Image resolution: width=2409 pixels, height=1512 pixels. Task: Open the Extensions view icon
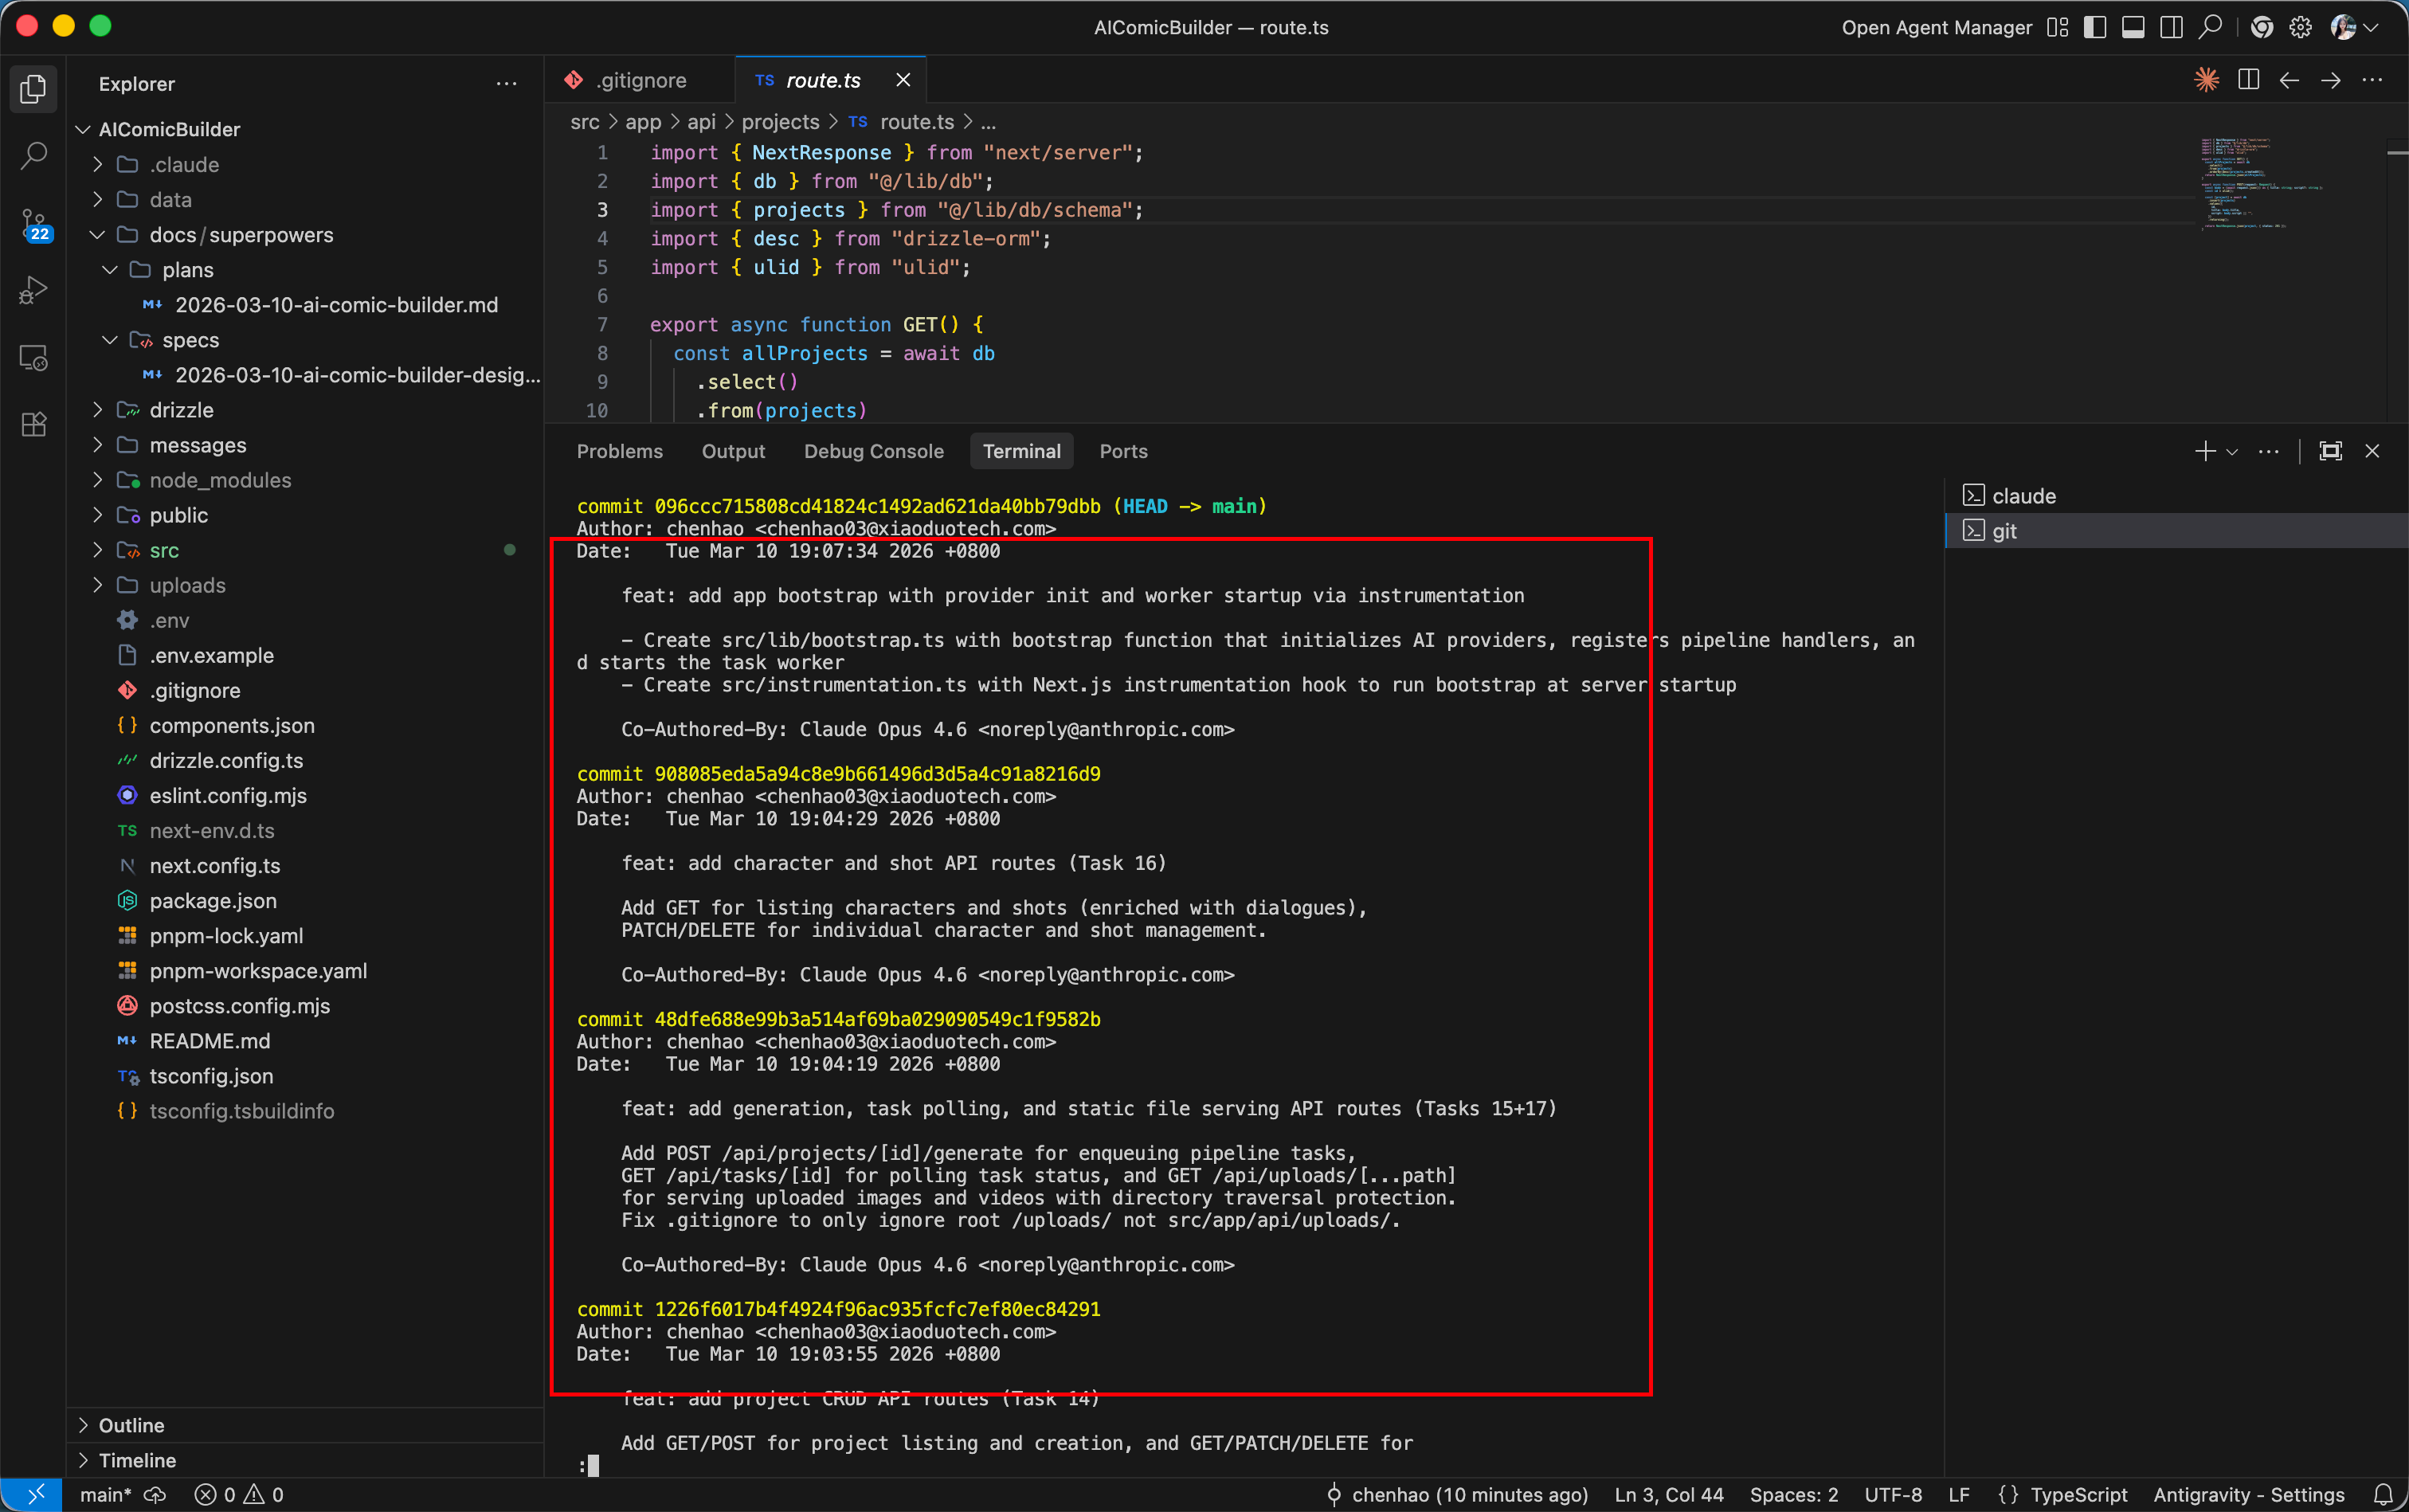tap(33, 424)
